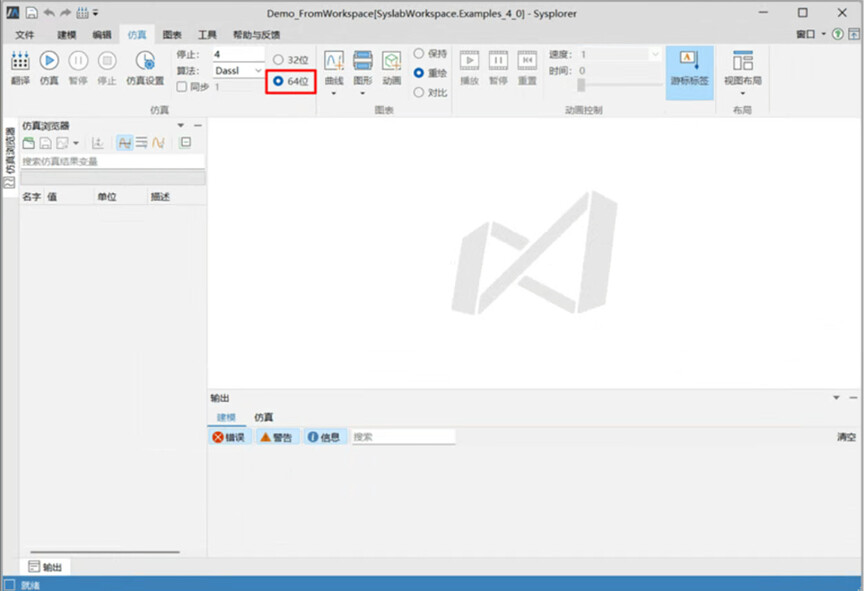Click the ribbon collapse icon at top right
864x591 pixels.
pyautogui.click(x=854, y=34)
